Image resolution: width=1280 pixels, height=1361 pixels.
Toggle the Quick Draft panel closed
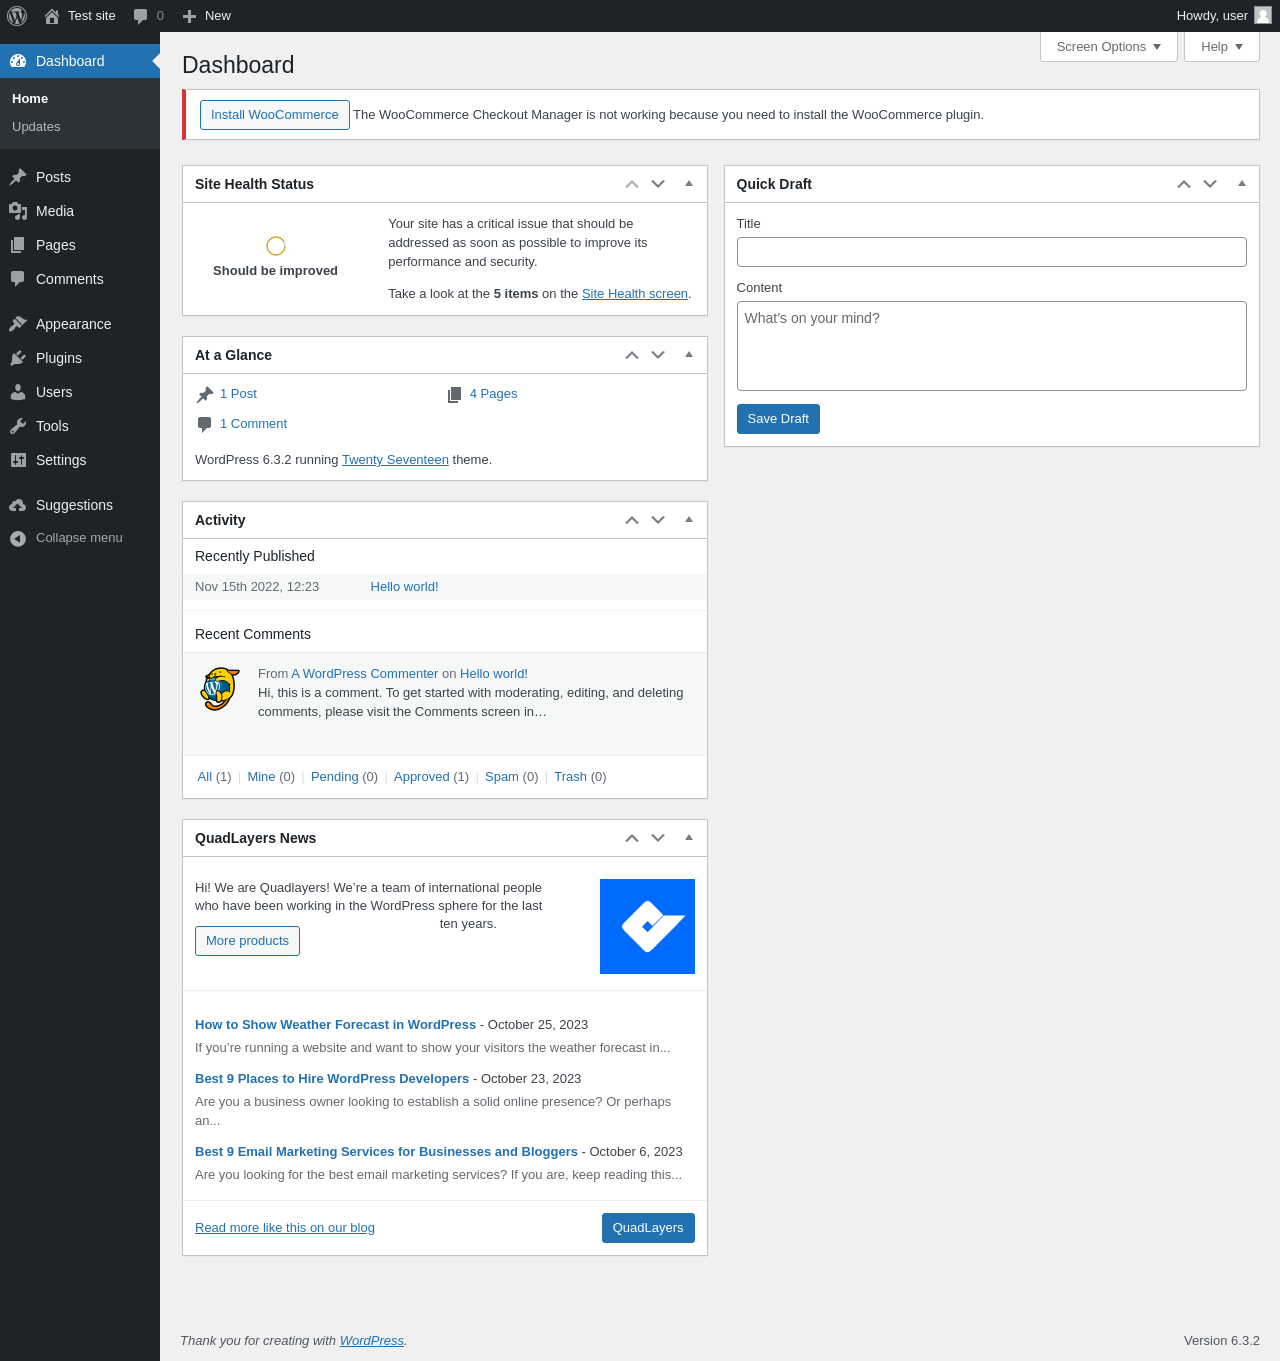point(1242,184)
